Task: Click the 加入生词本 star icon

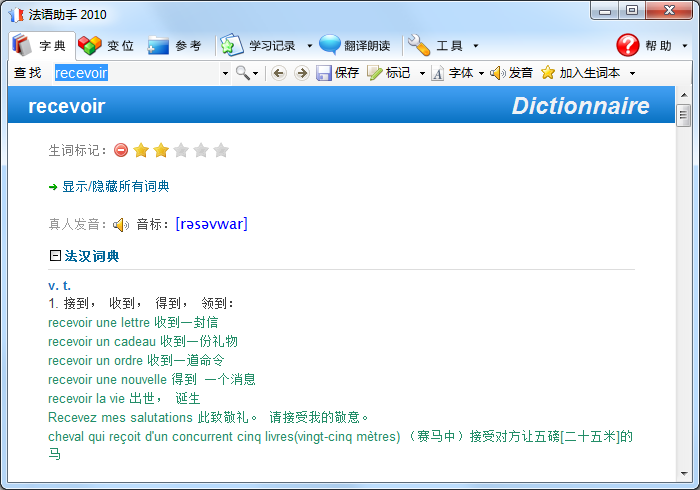Action: click(547, 72)
